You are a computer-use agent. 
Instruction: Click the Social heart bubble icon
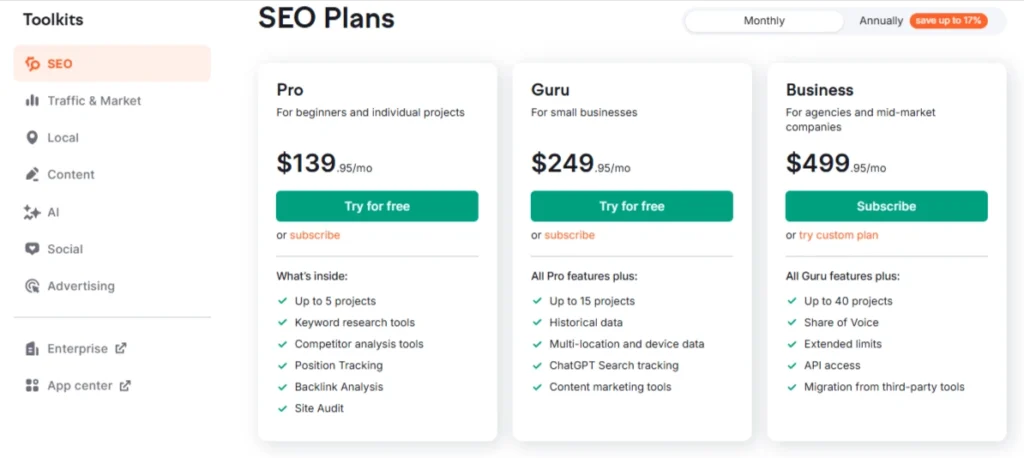(x=32, y=249)
